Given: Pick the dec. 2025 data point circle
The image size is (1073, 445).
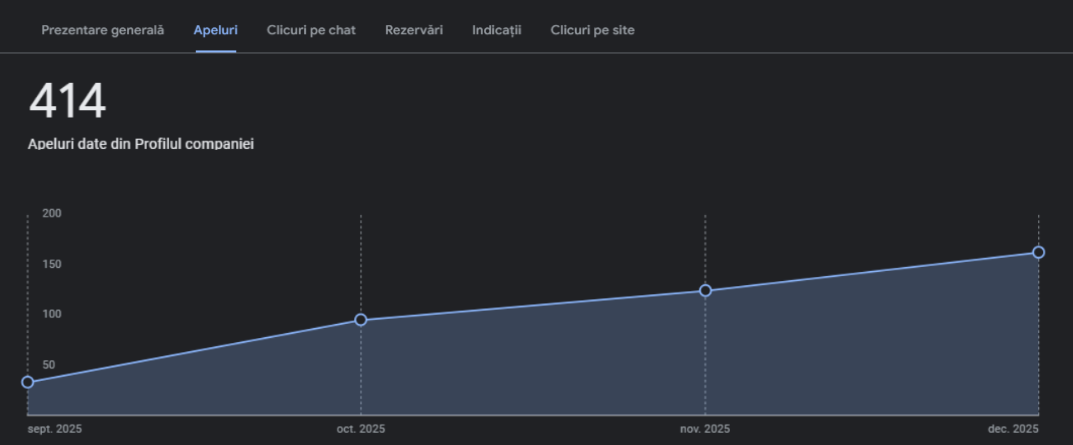Looking at the screenshot, I should point(1038,252).
